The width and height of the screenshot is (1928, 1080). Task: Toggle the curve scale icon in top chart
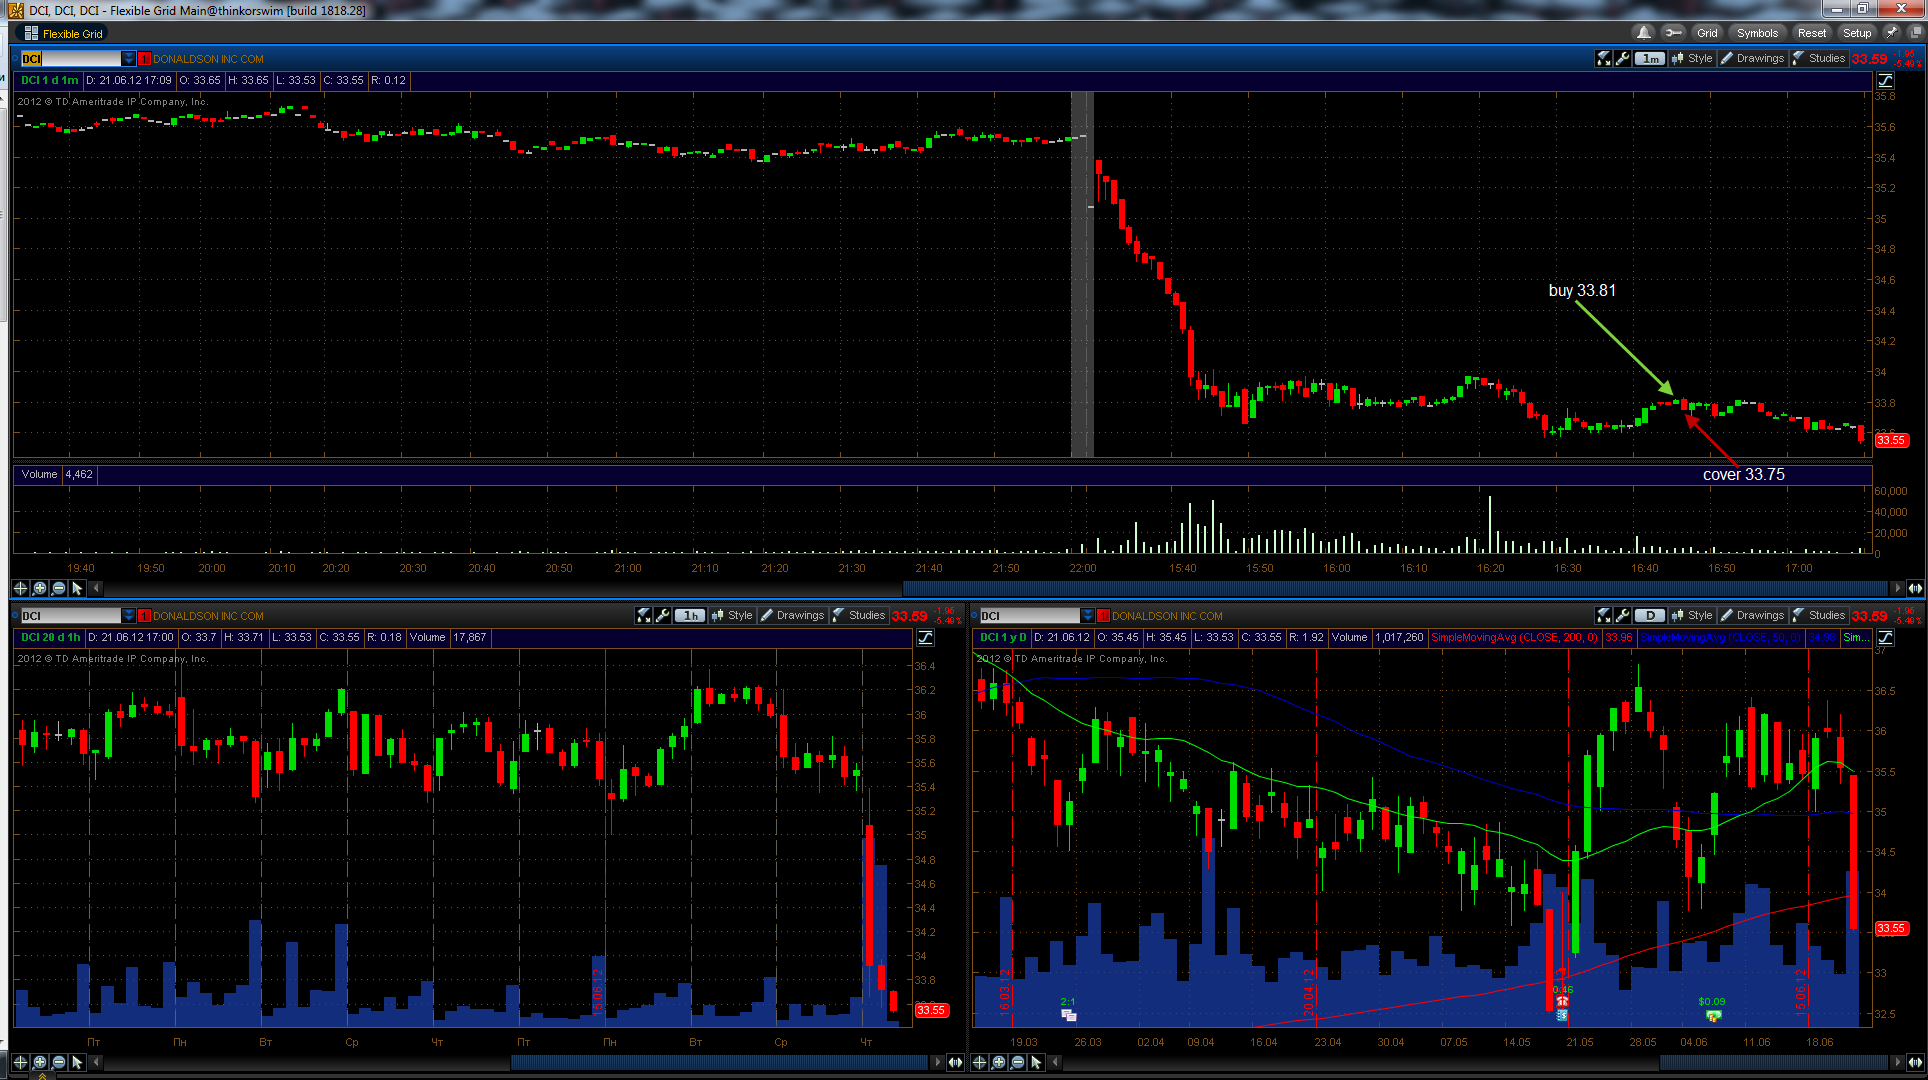tap(1885, 81)
